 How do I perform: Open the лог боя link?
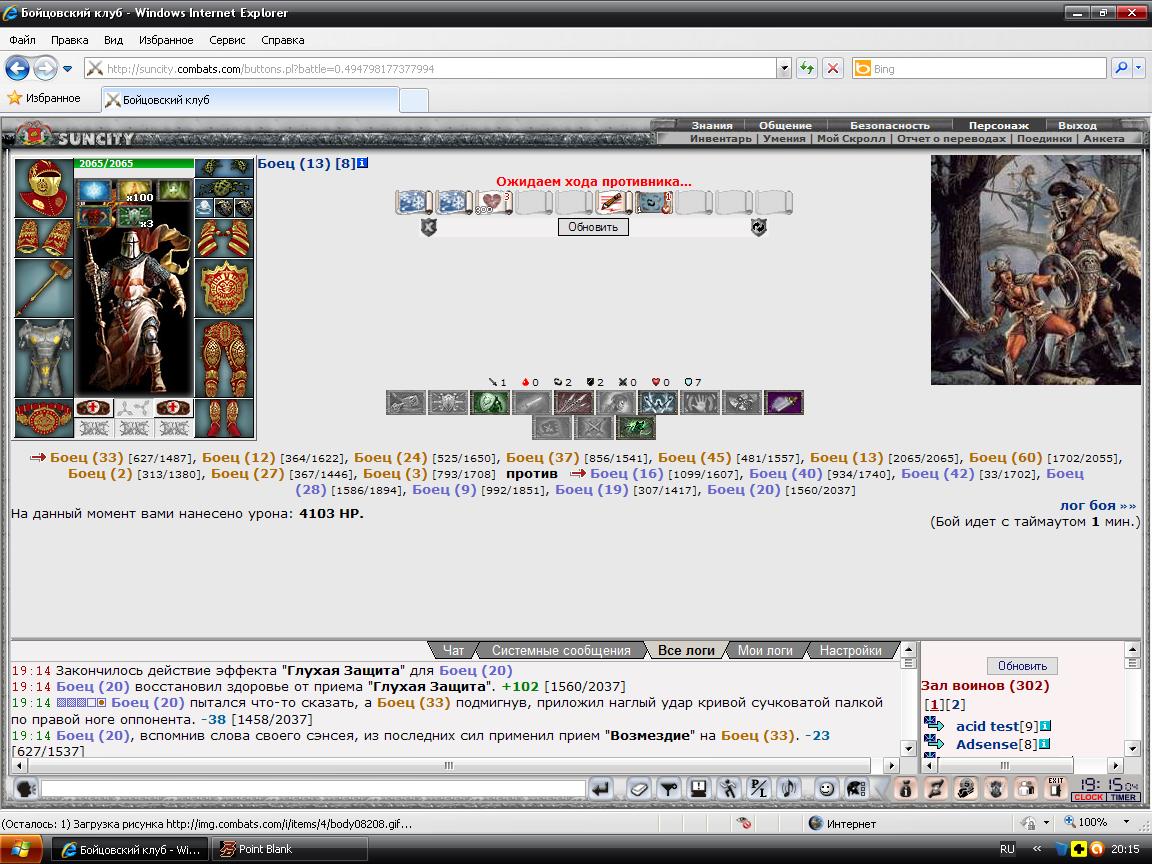[1098, 505]
